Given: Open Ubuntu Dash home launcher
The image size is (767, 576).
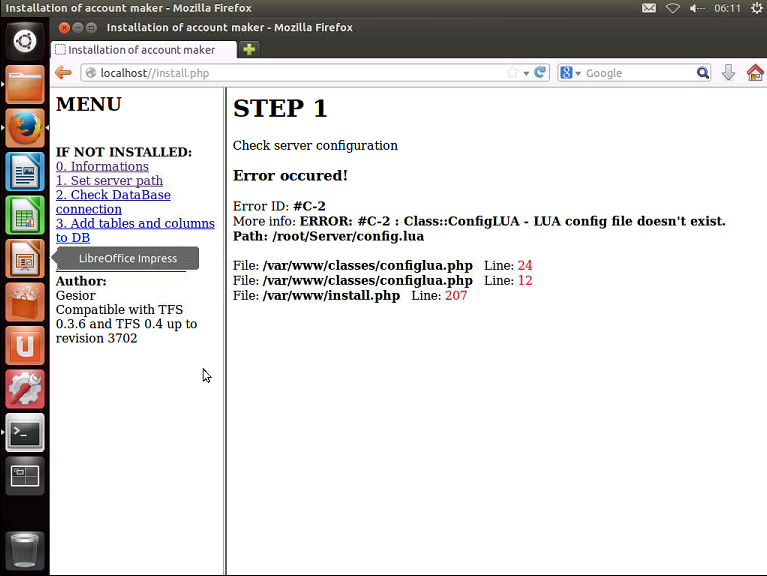Looking at the screenshot, I should tap(25, 41).
